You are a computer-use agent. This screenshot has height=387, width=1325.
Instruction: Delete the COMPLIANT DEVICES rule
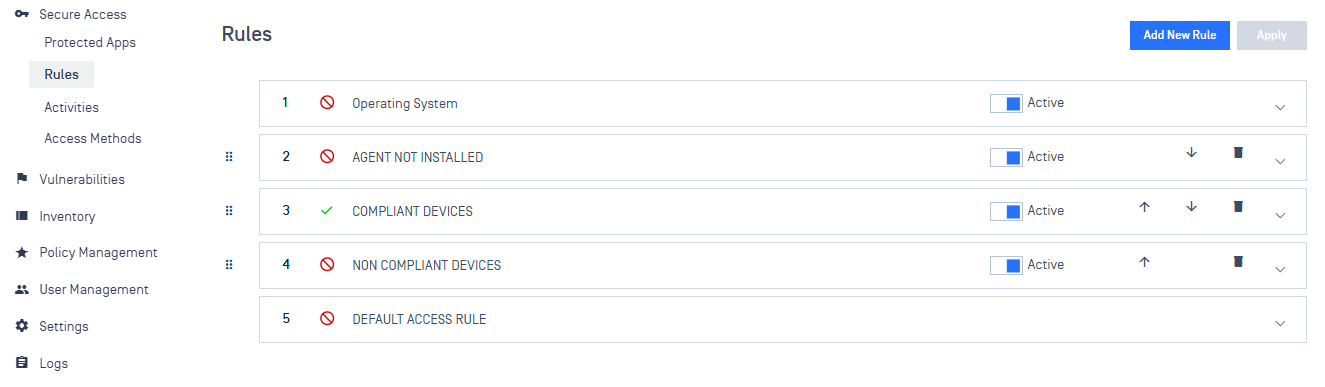coord(1238,207)
